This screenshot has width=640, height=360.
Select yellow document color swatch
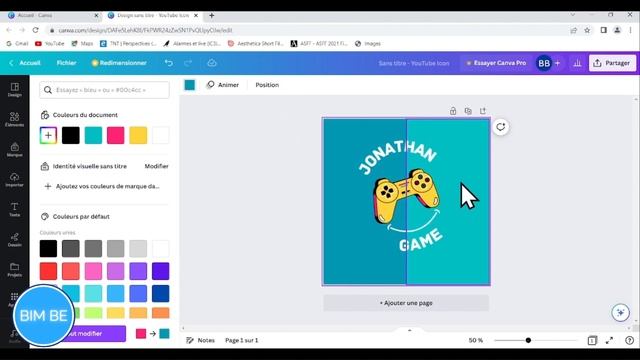click(138, 136)
